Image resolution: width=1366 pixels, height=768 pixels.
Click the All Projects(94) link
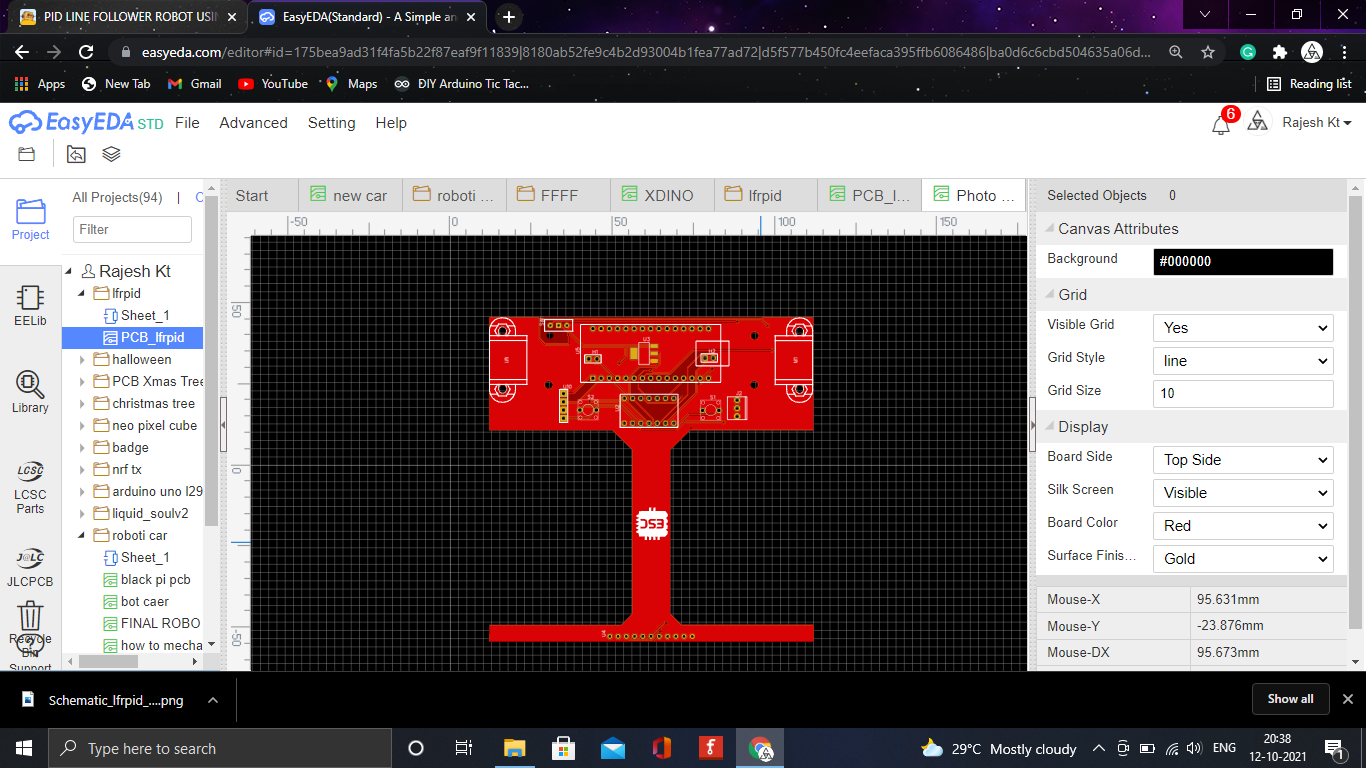(117, 197)
